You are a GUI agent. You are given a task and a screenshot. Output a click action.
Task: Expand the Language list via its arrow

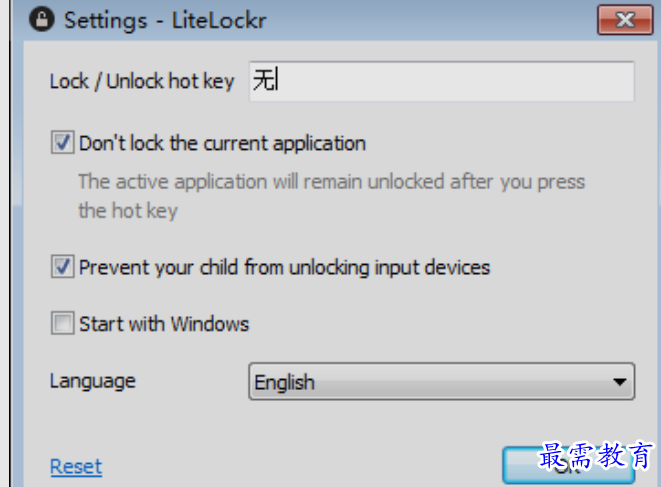[619, 382]
